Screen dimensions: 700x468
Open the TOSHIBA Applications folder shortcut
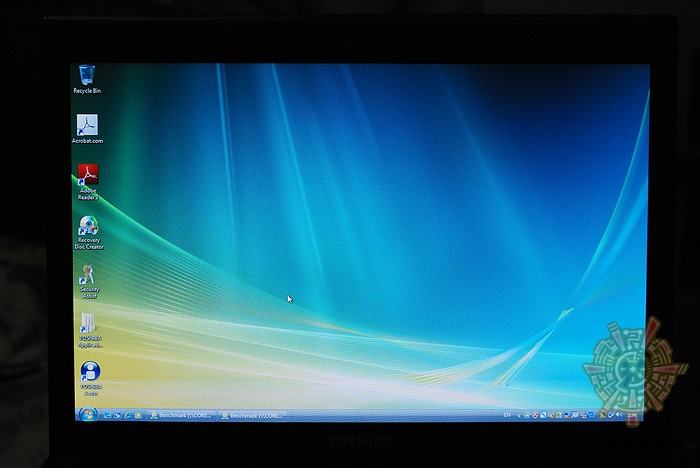(90, 330)
